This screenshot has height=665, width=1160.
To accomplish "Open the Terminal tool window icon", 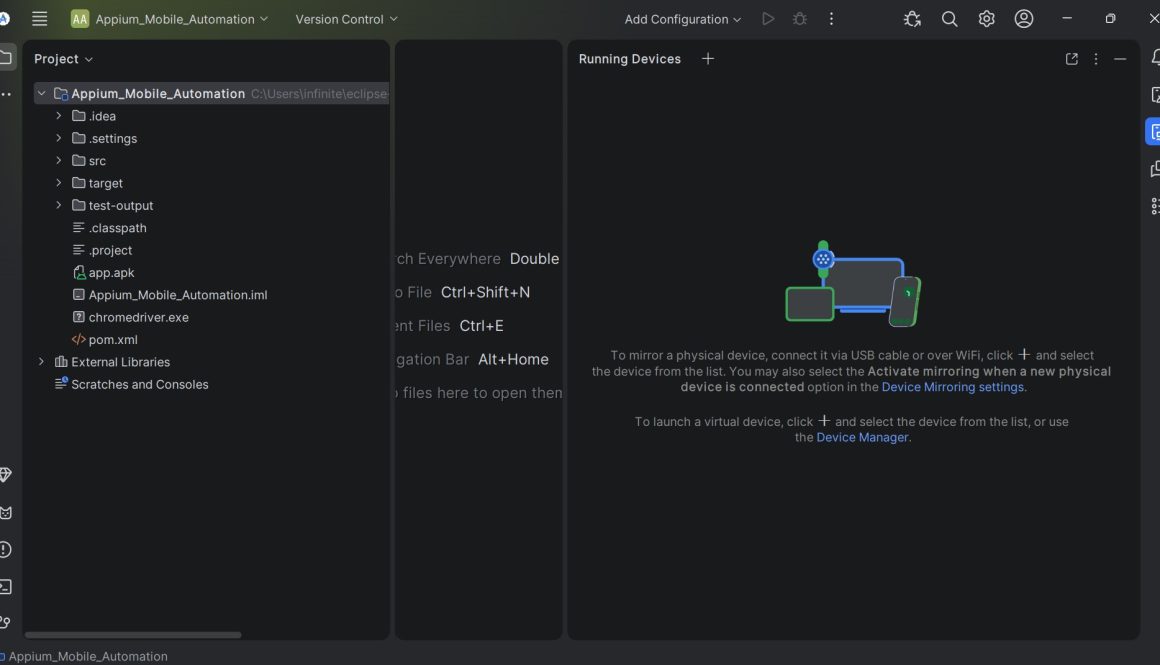I will pos(5,587).
